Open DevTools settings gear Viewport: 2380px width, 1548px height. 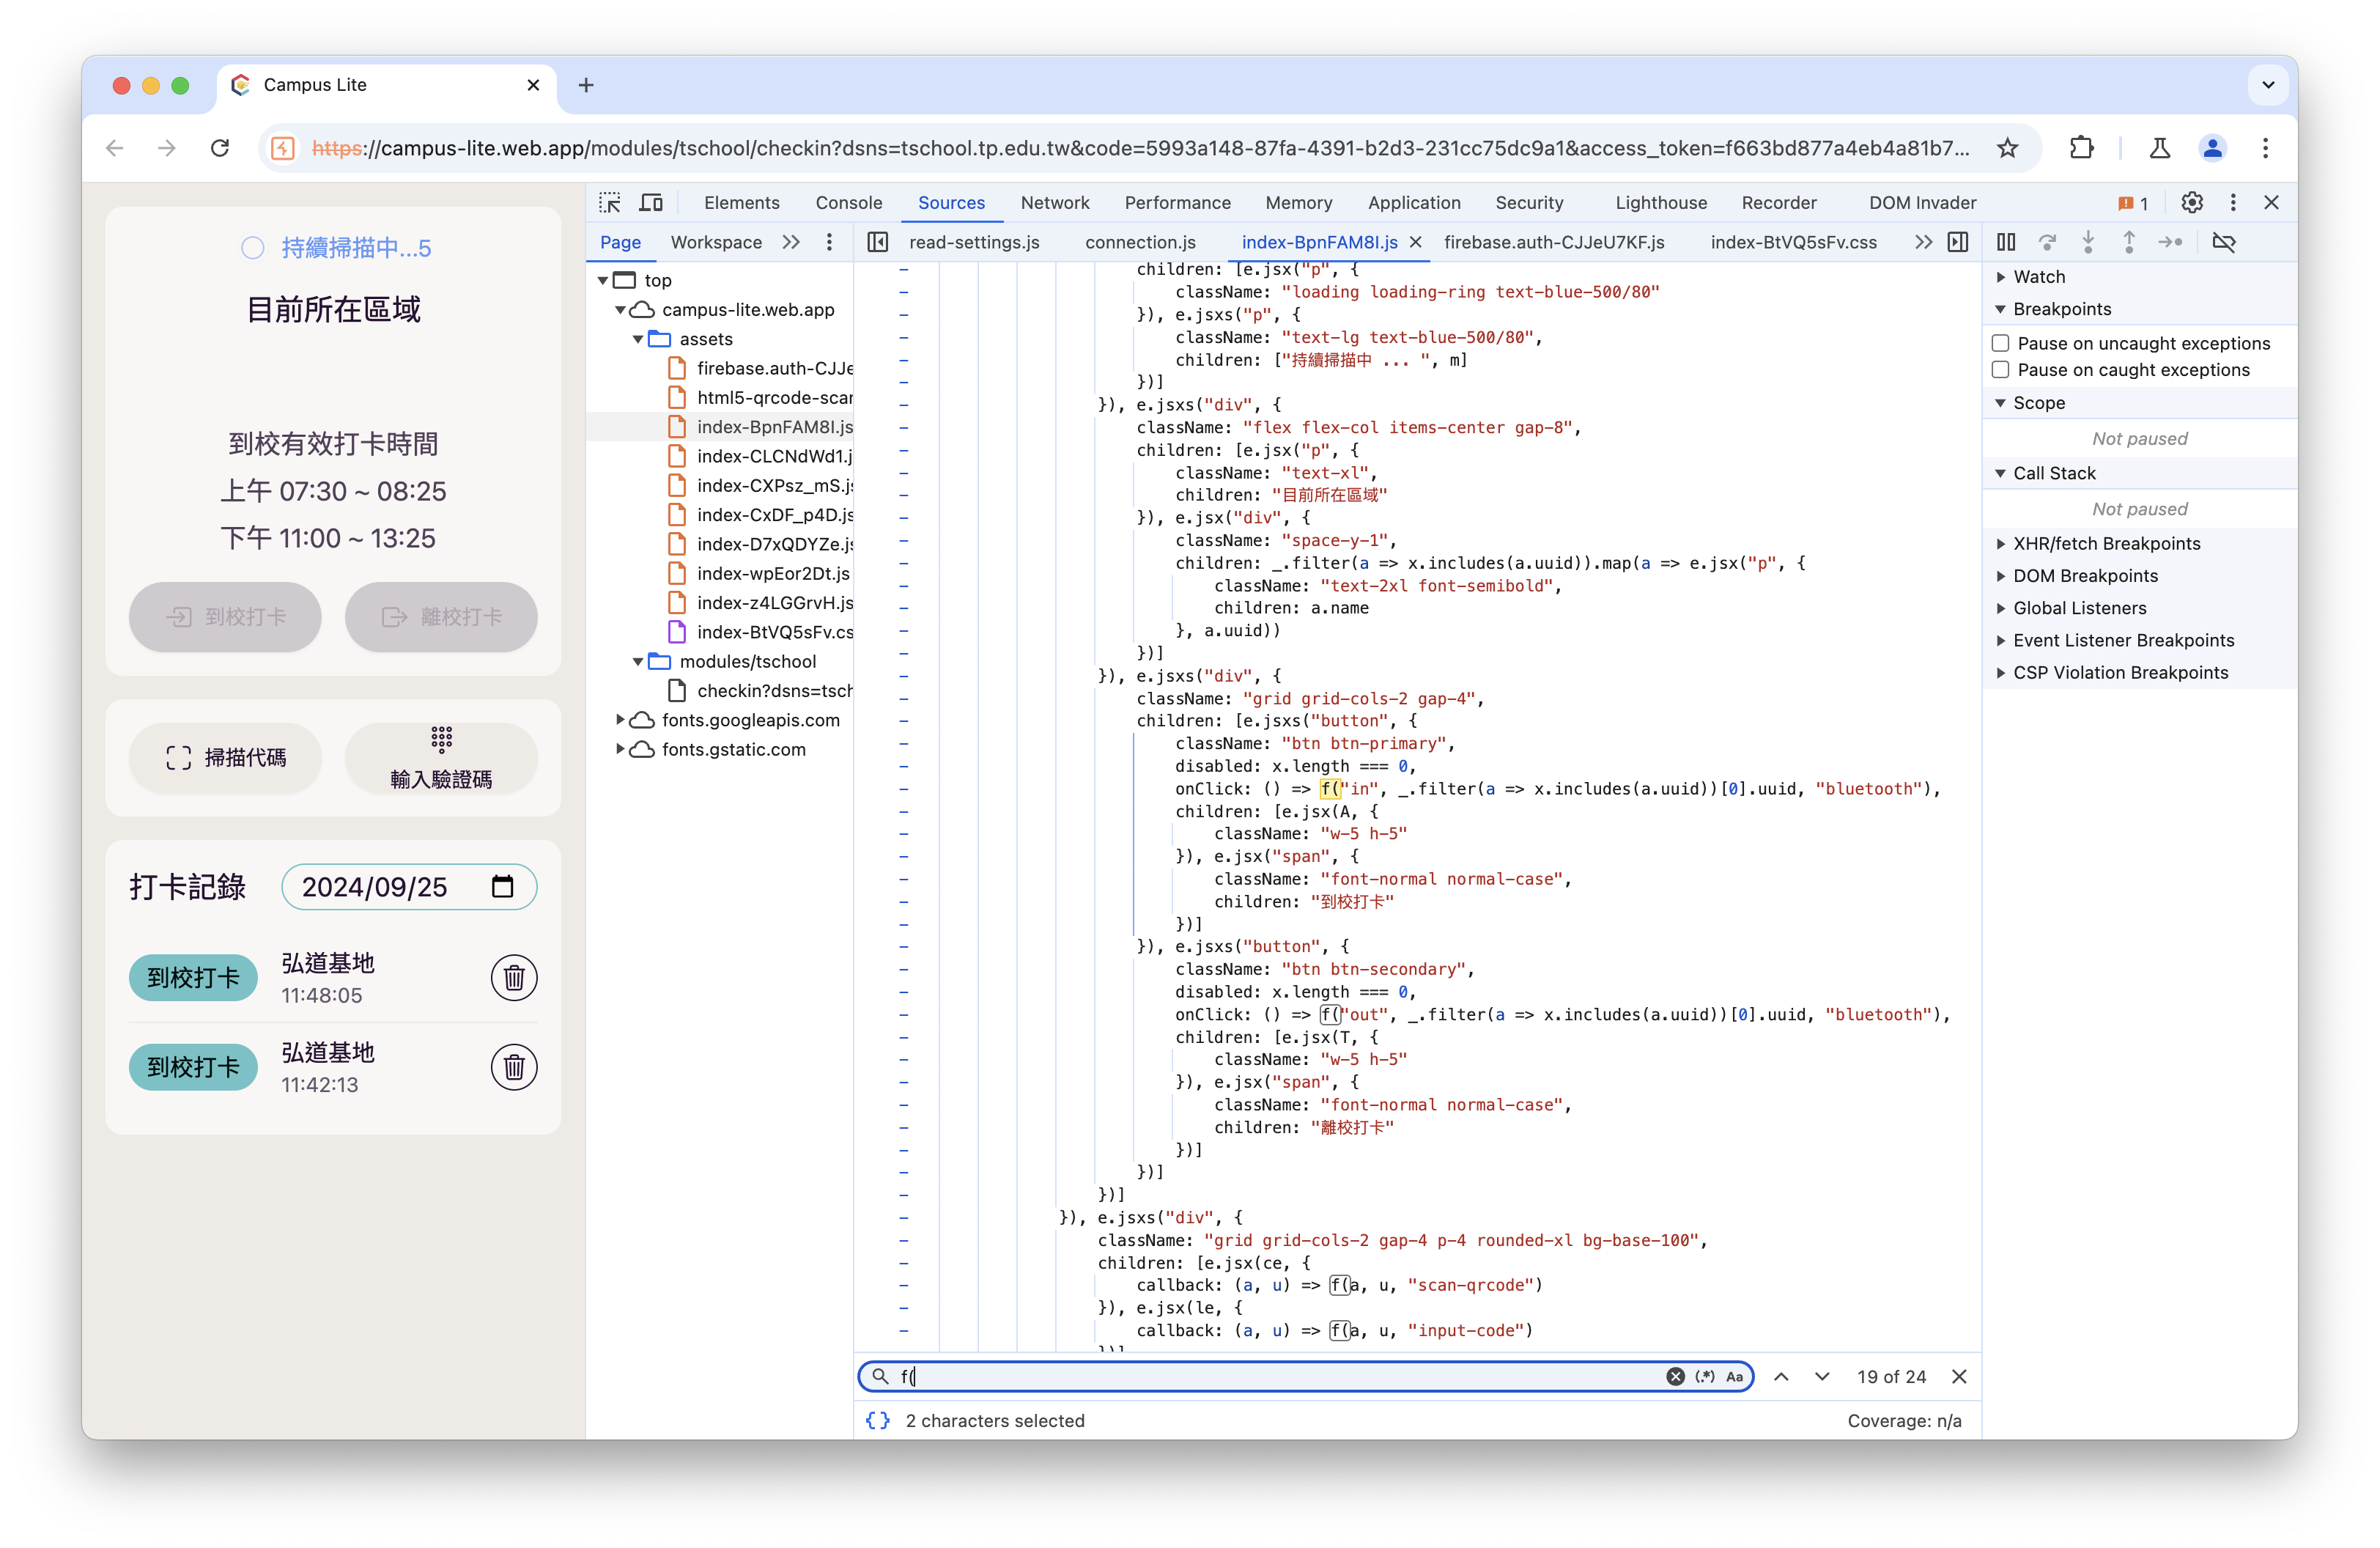click(2191, 203)
